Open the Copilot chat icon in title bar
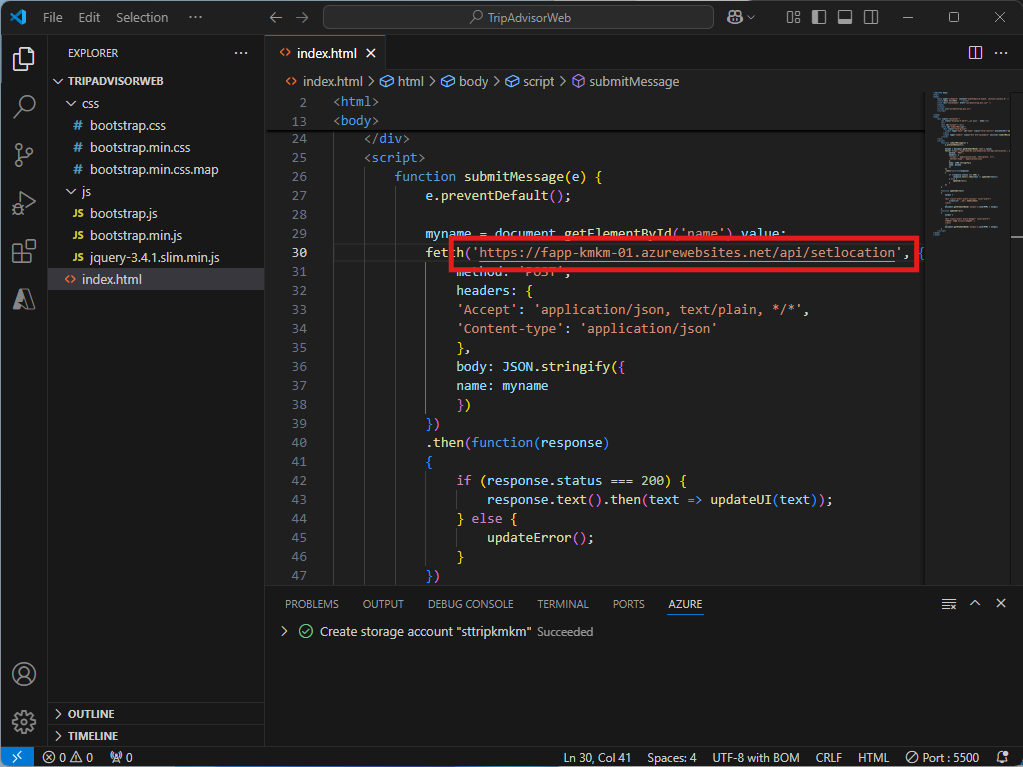The width and height of the screenshot is (1023, 767). (735, 18)
